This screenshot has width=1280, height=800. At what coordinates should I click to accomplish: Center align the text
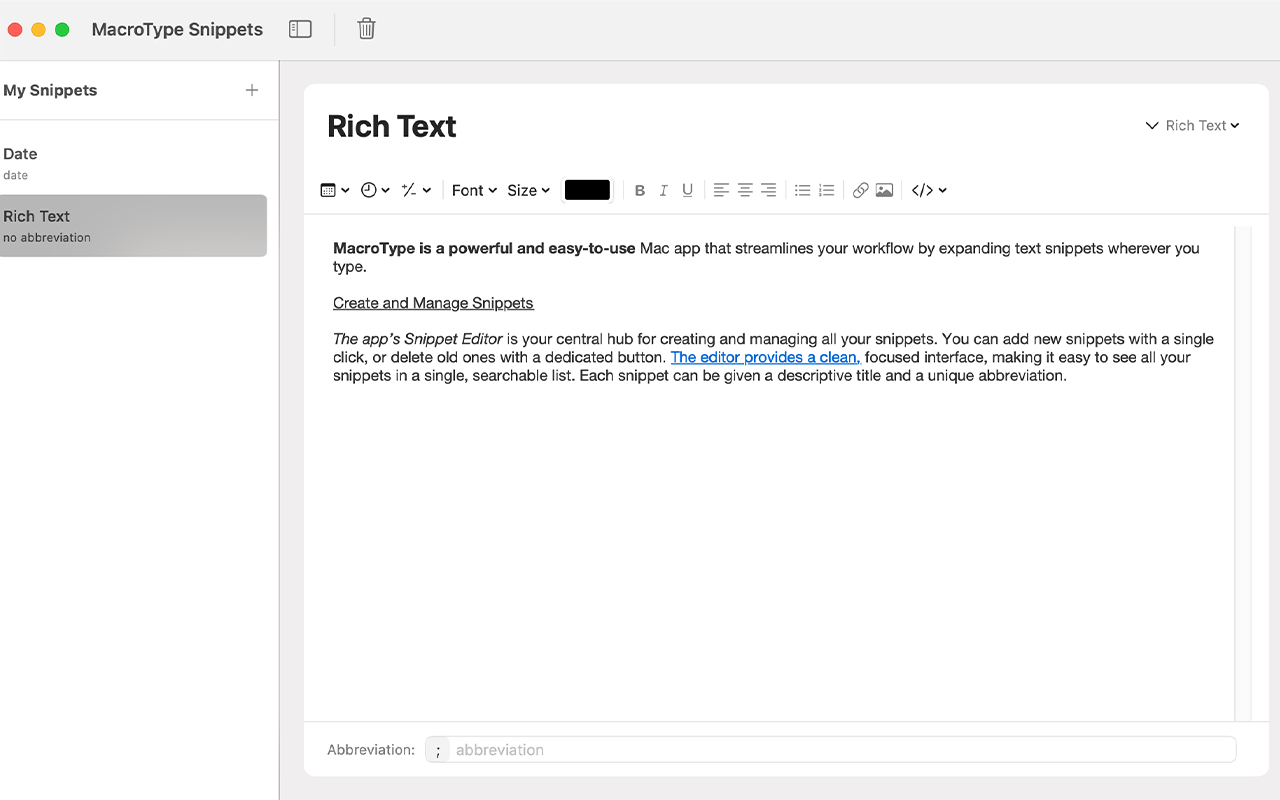[x=745, y=190]
